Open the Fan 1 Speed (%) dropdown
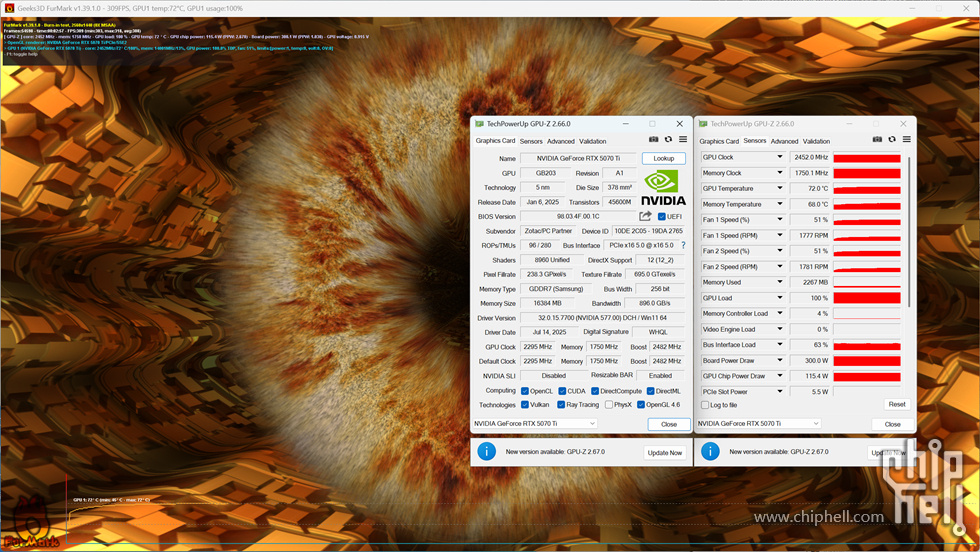 [x=779, y=219]
